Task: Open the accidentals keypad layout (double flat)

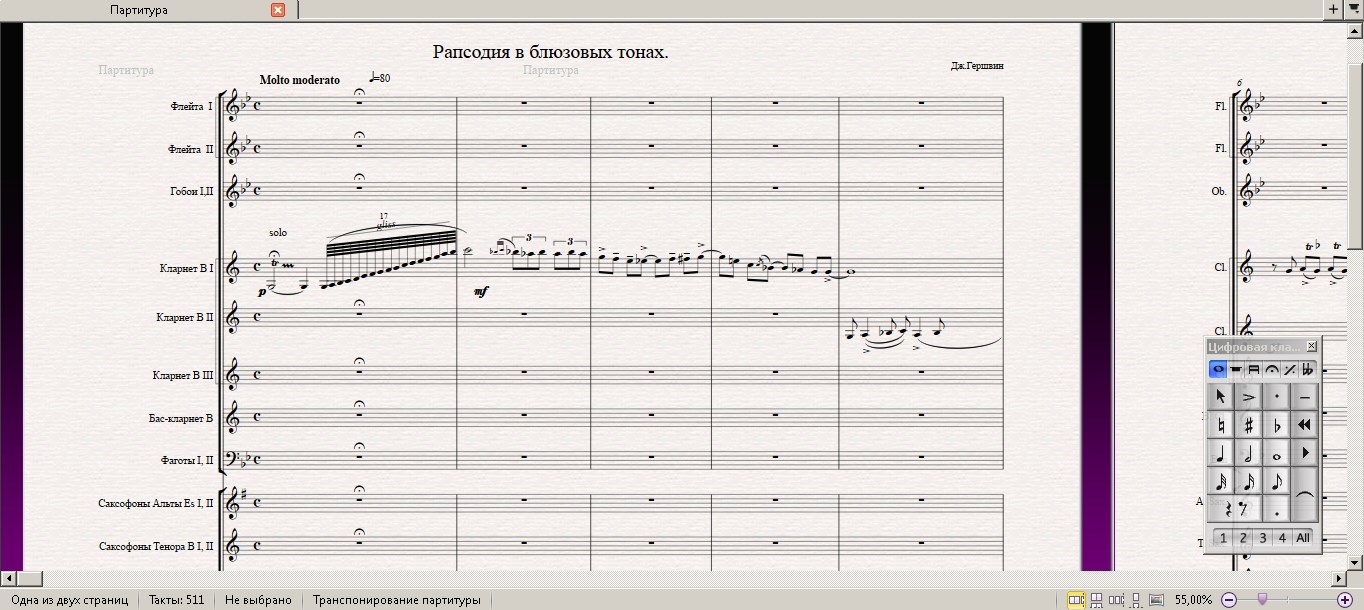Action: click(1307, 369)
